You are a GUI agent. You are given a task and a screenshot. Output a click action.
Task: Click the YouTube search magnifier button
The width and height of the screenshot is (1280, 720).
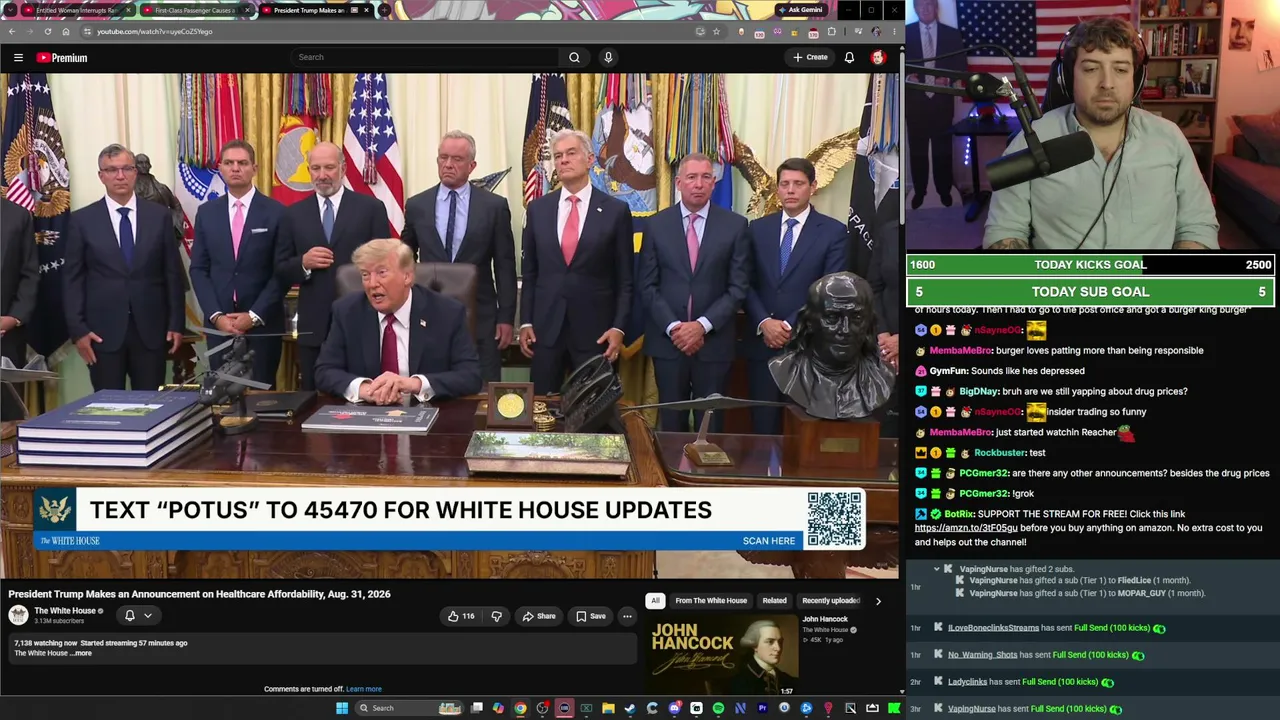(x=574, y=57)
